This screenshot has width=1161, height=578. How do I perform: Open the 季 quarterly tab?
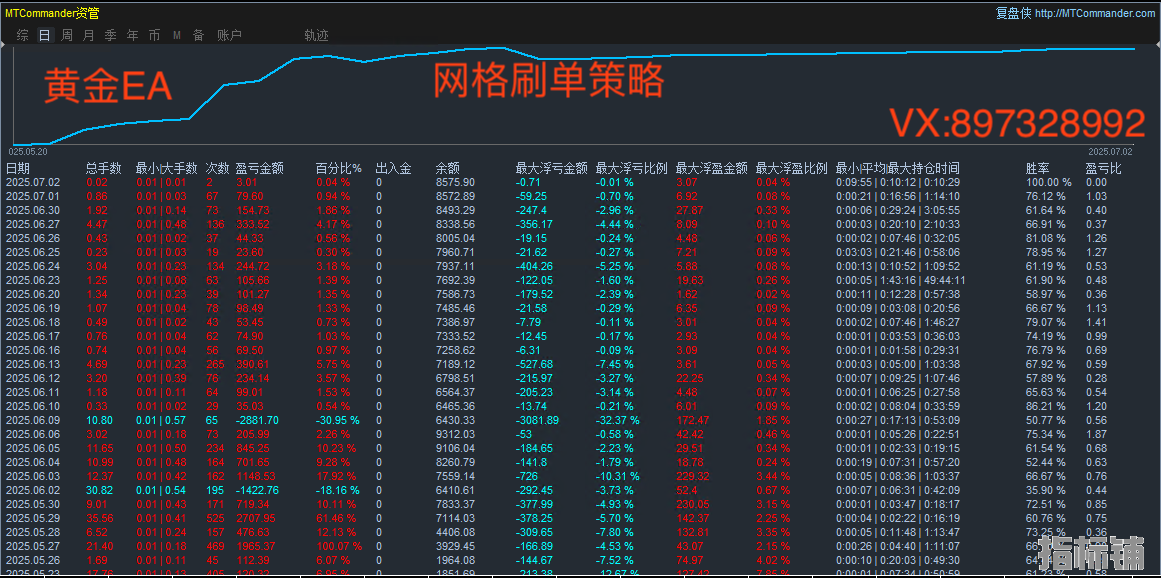coord(110,35)
